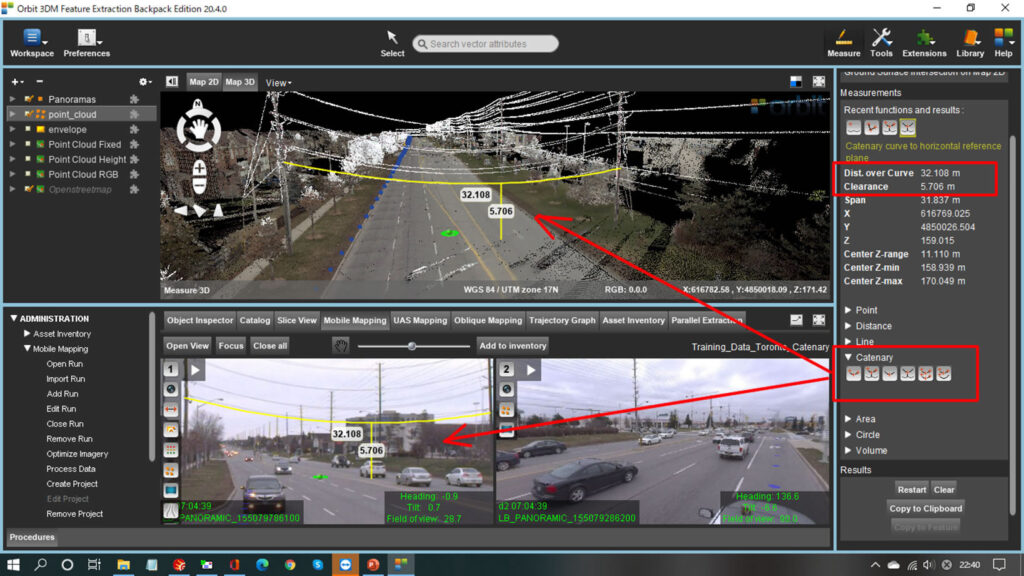Image resolution: width=1024 pixels, height=576 pixels.
Task: Open the Trajectory Graph tab
Action: [x=561, y=321]
